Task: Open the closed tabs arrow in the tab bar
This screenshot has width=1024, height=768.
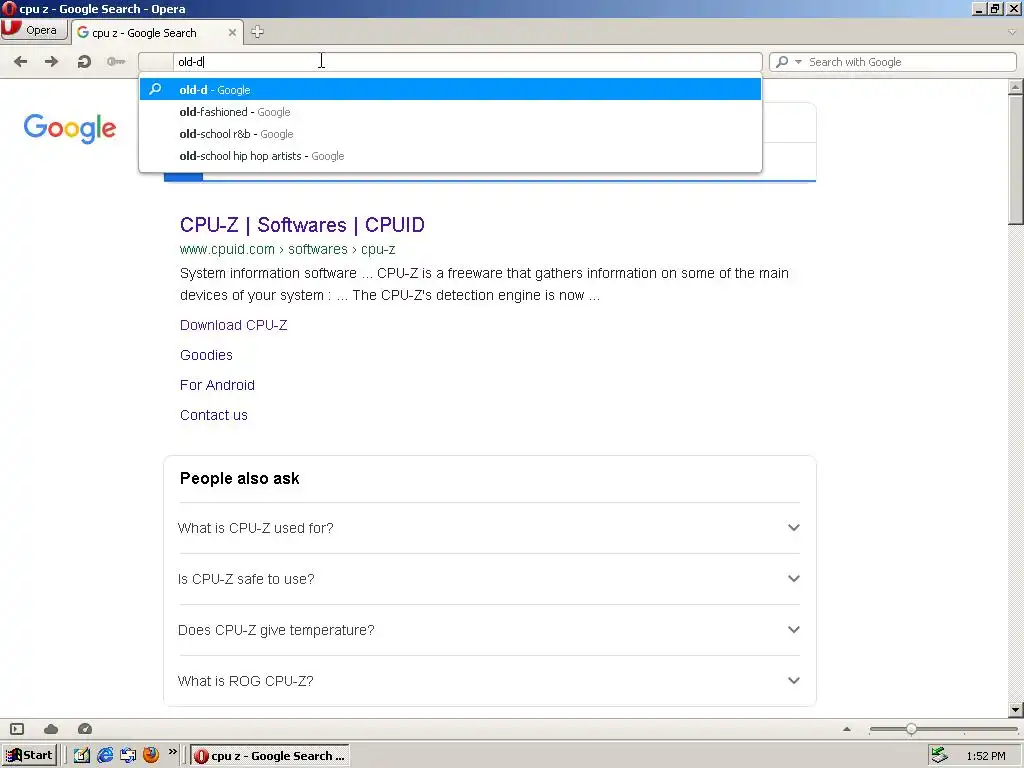Action: click(1012, 31)
